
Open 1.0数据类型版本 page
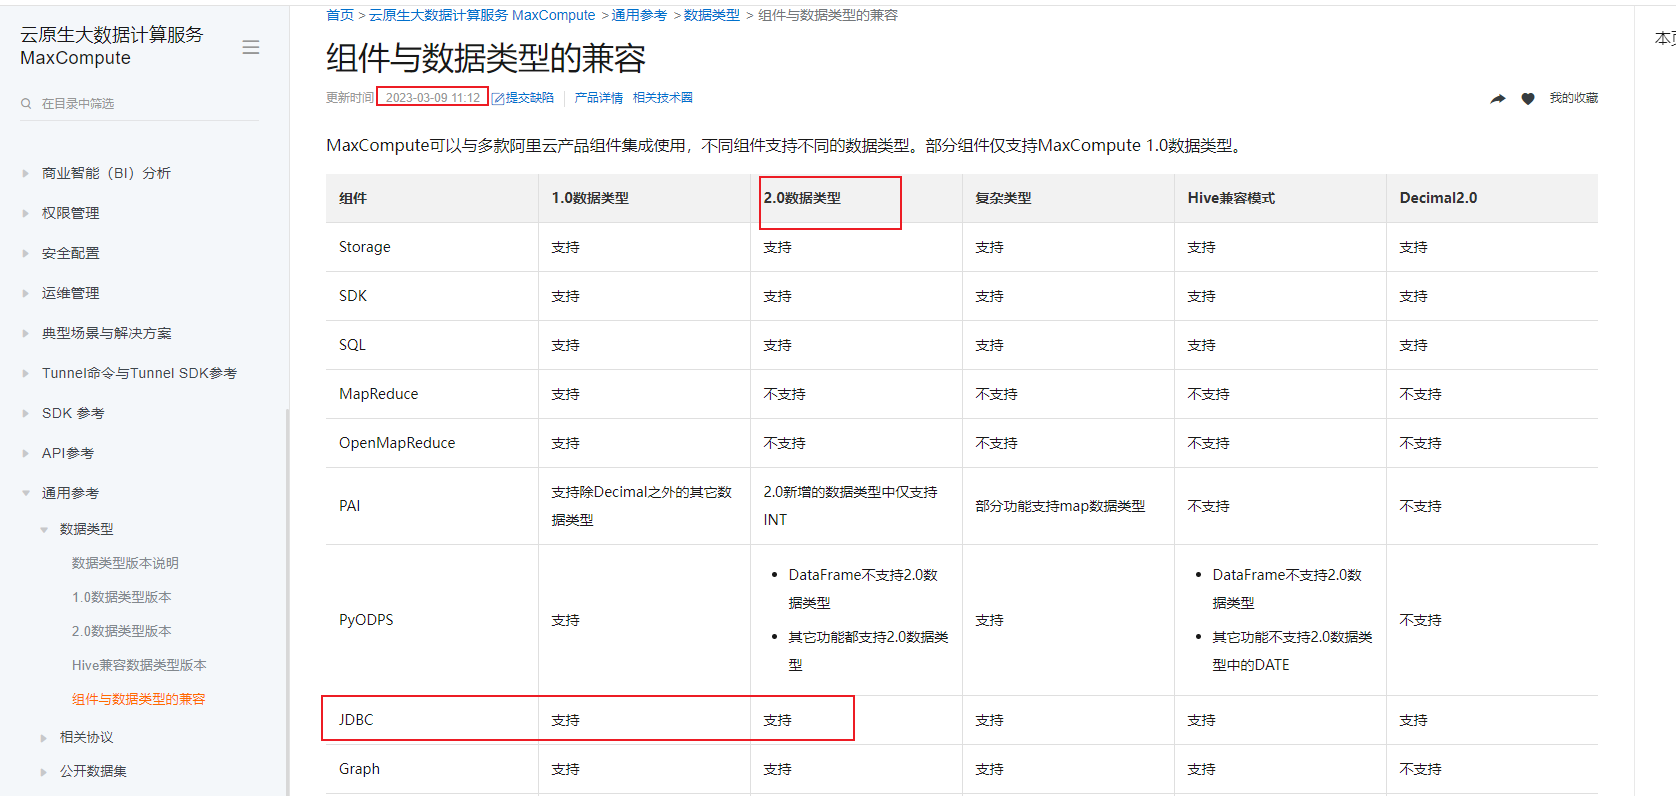(x=121, y=597)
